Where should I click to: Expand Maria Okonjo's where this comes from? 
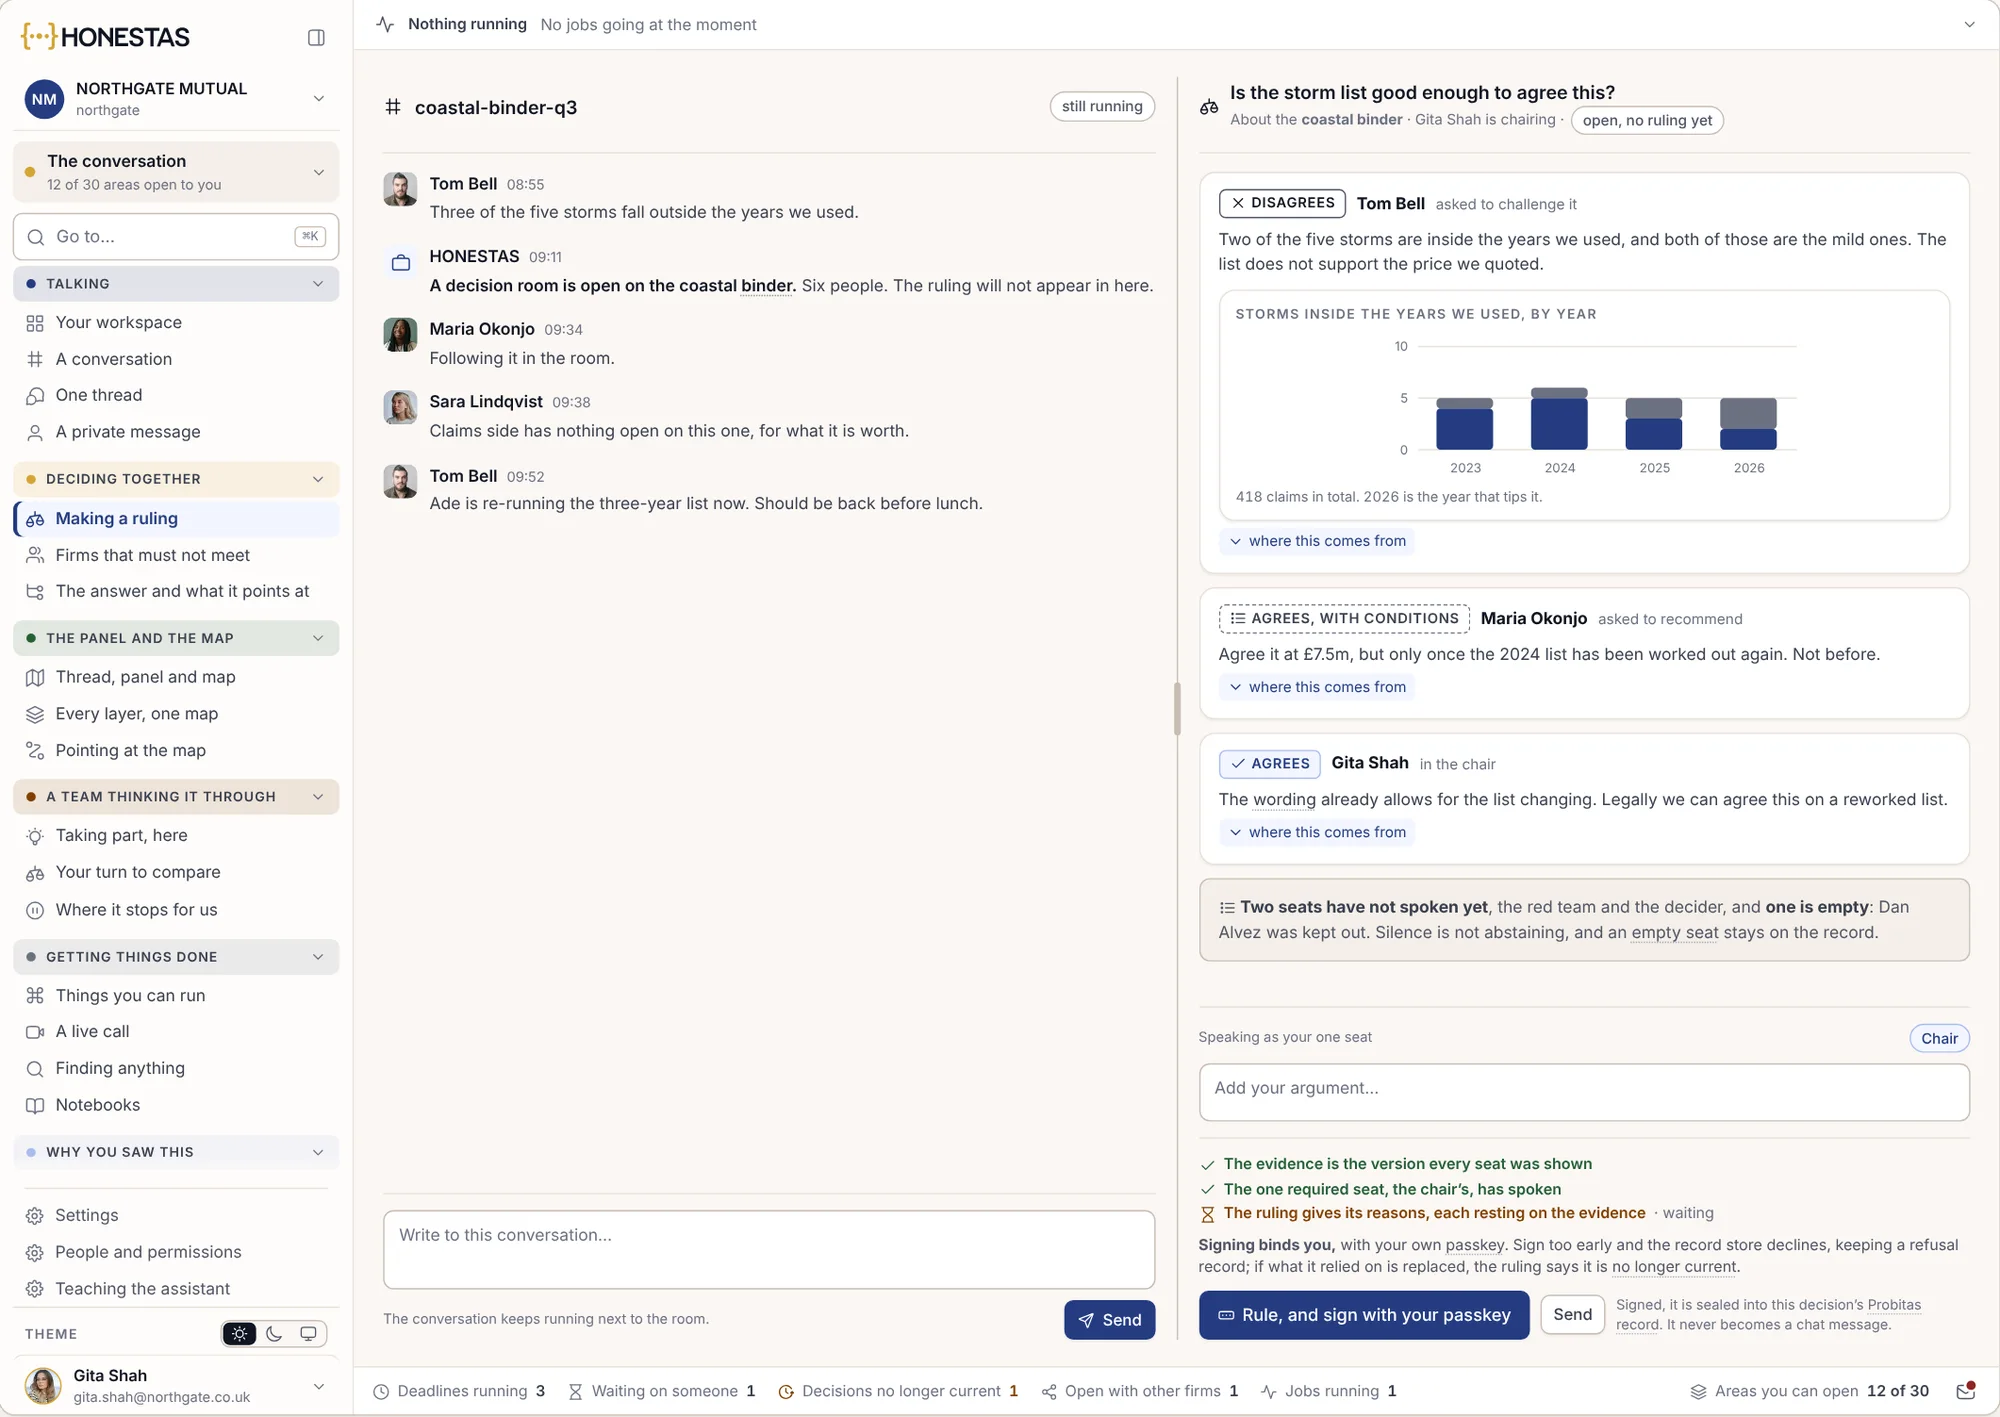coord(1317,687)
